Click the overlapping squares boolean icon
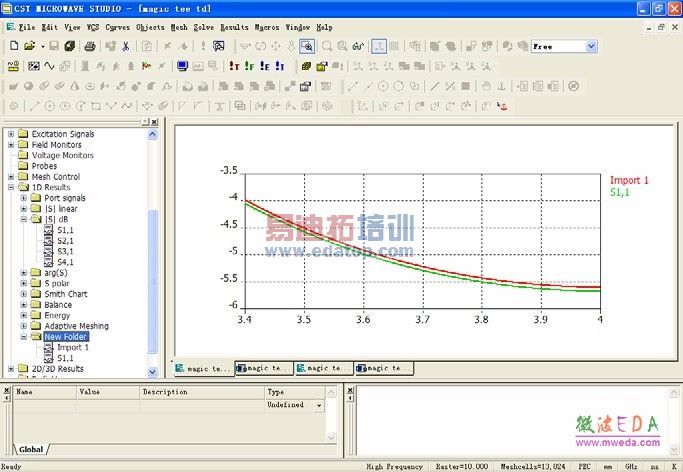683x472 pixels. tap(240, 106)
